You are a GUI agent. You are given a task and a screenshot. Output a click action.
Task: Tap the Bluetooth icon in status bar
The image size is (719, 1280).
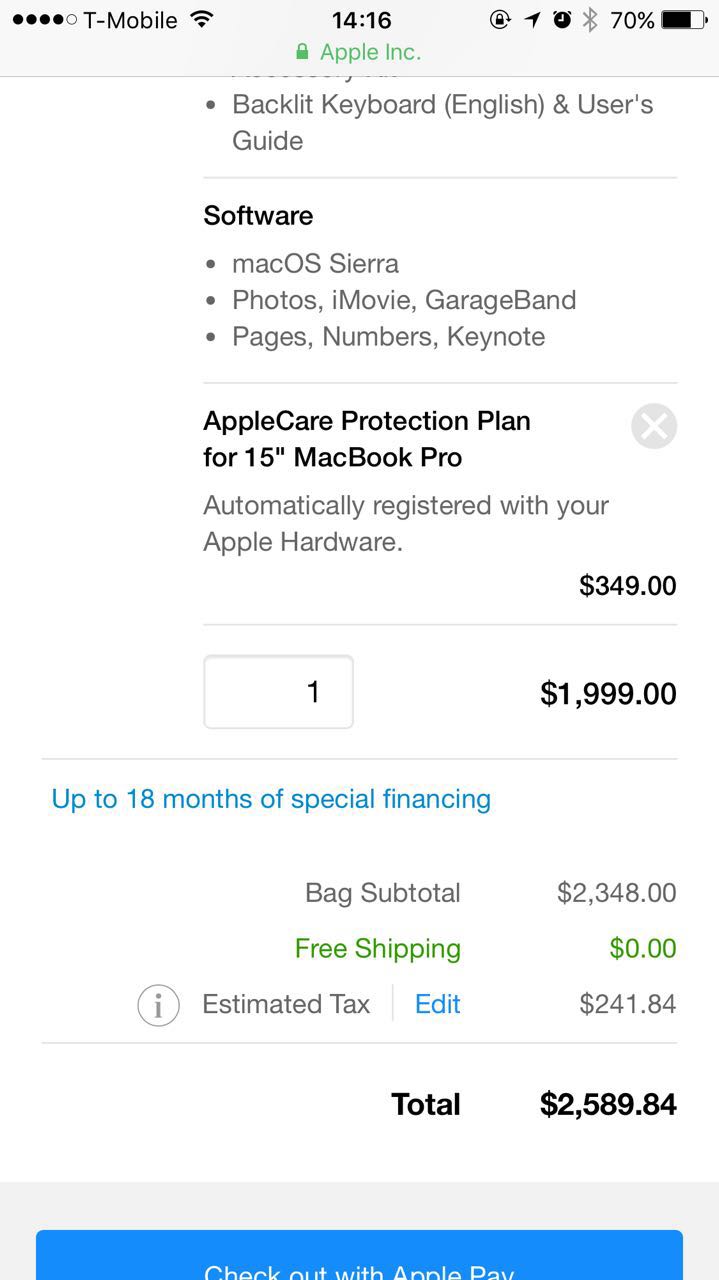click(590, 20)
